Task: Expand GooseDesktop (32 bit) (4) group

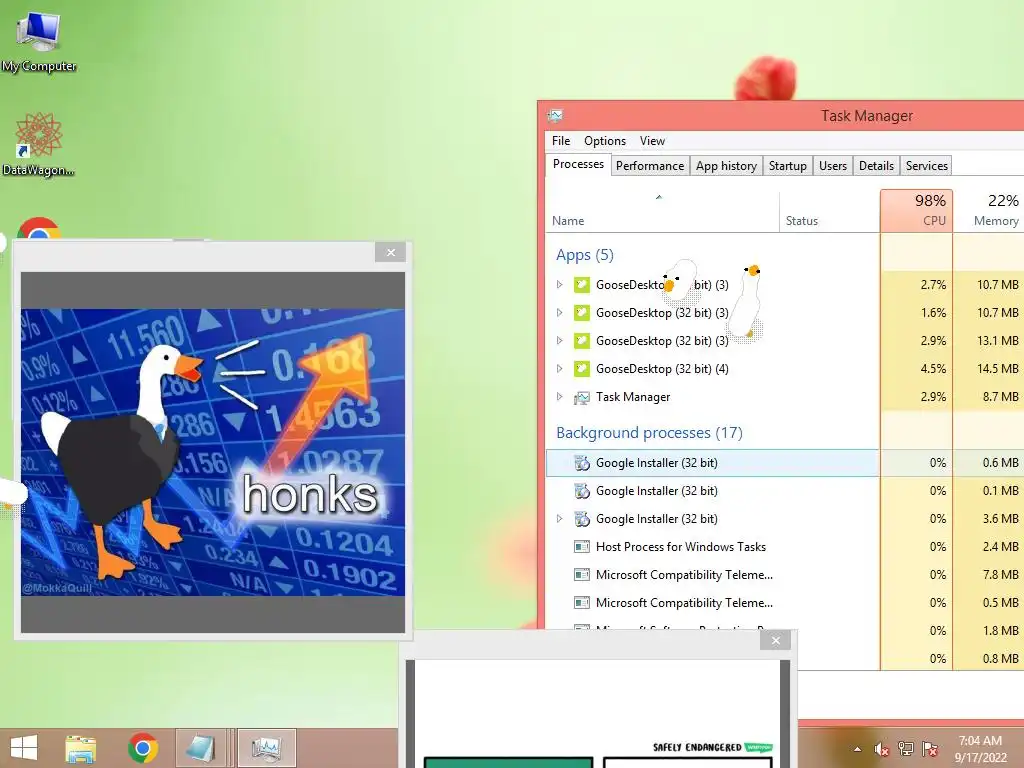Action: [560, 369]
